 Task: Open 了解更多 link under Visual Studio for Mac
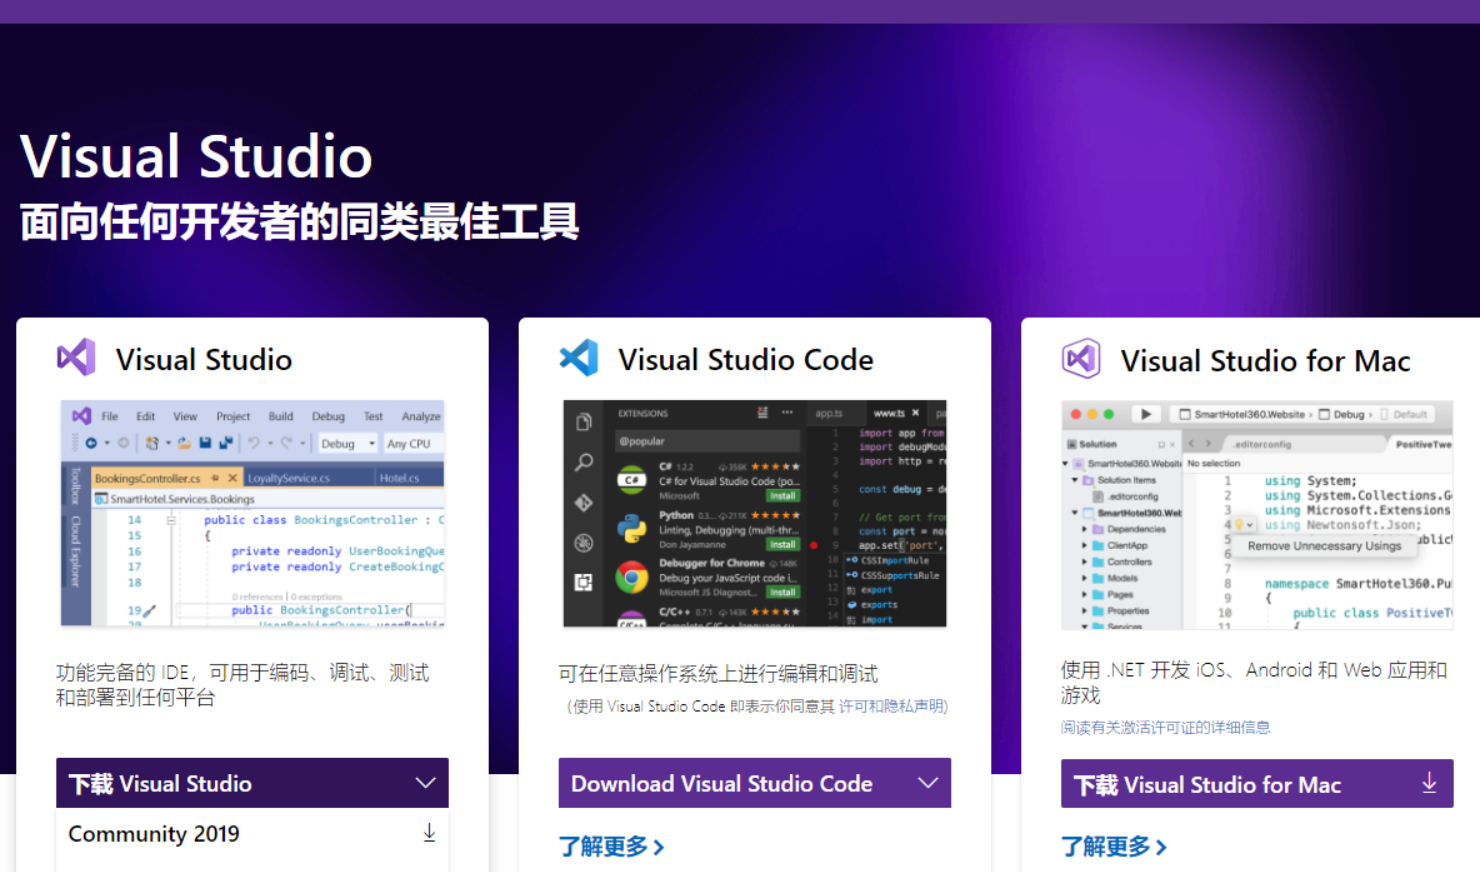[1113, 847]
